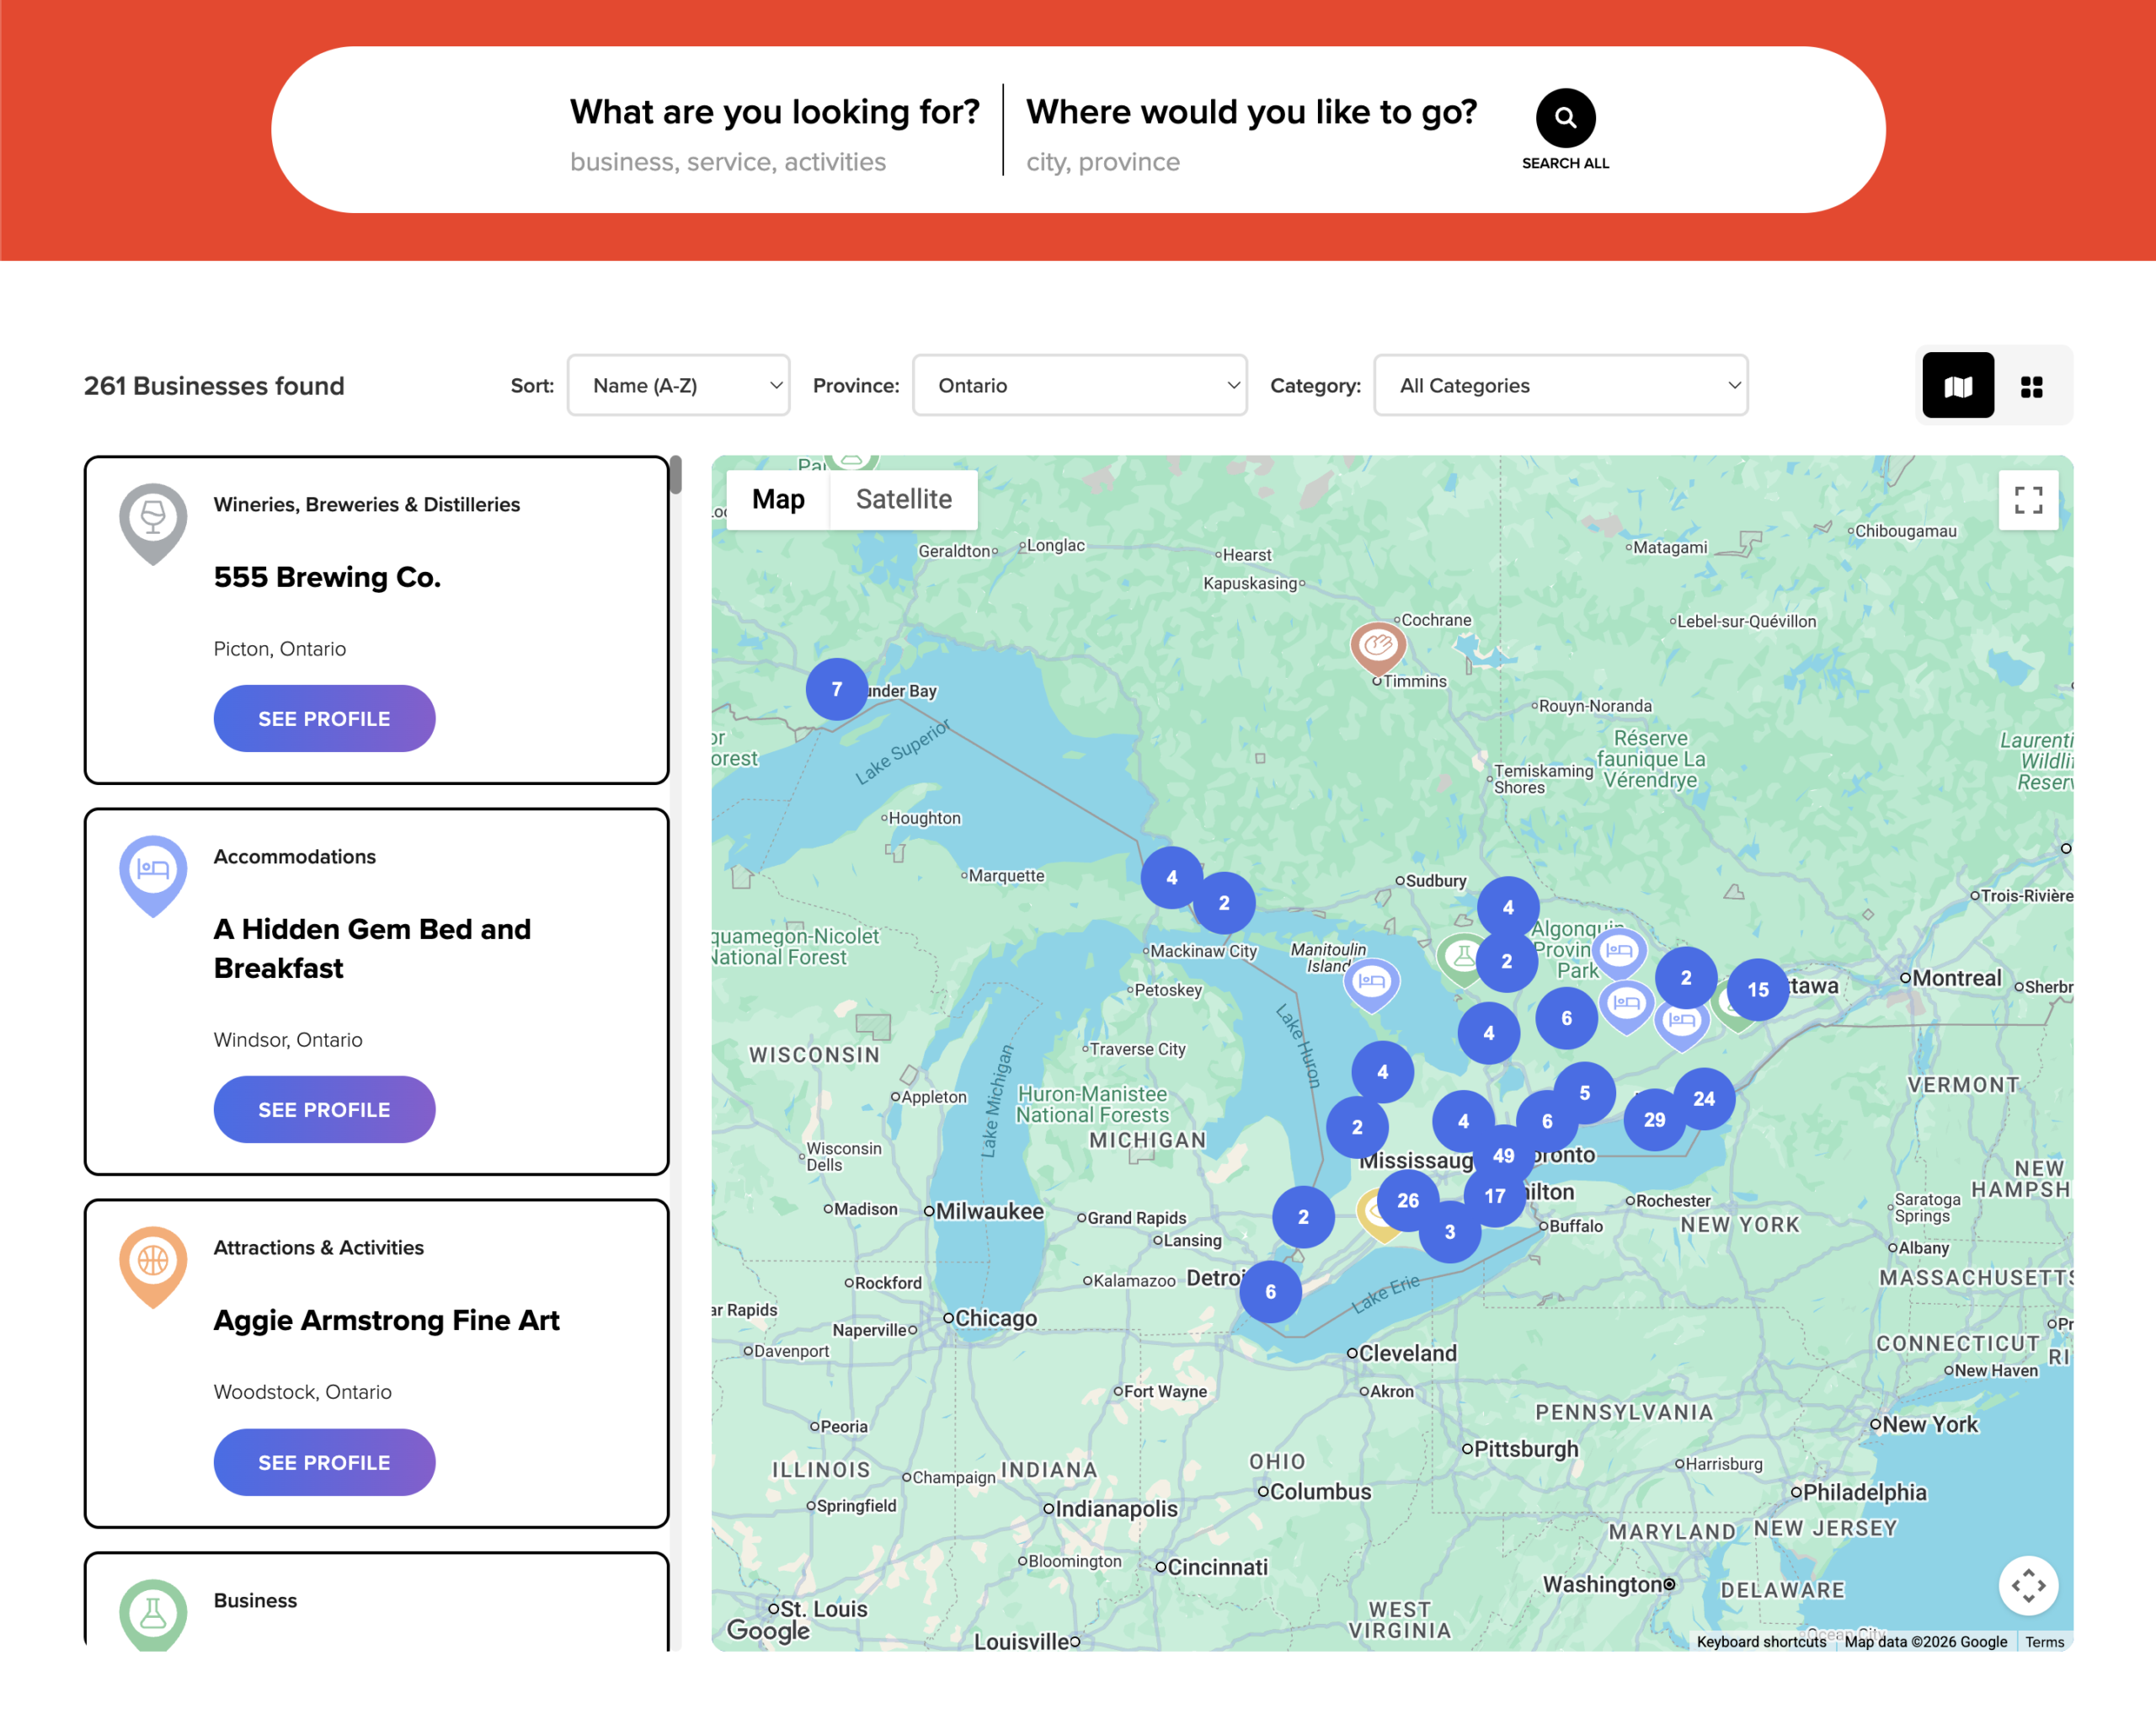Select the Map tab
2156x1730 pixels.
pos(778,499)
